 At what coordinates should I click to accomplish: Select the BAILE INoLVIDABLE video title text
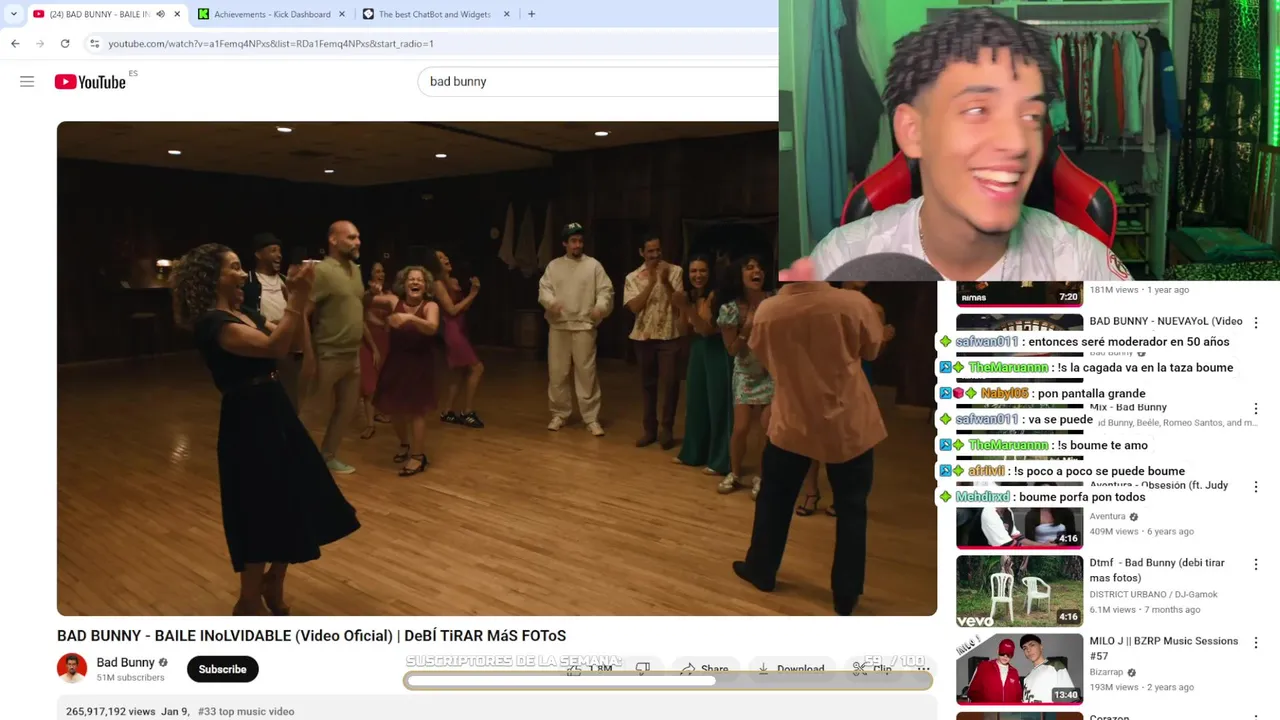pos(311,636)
